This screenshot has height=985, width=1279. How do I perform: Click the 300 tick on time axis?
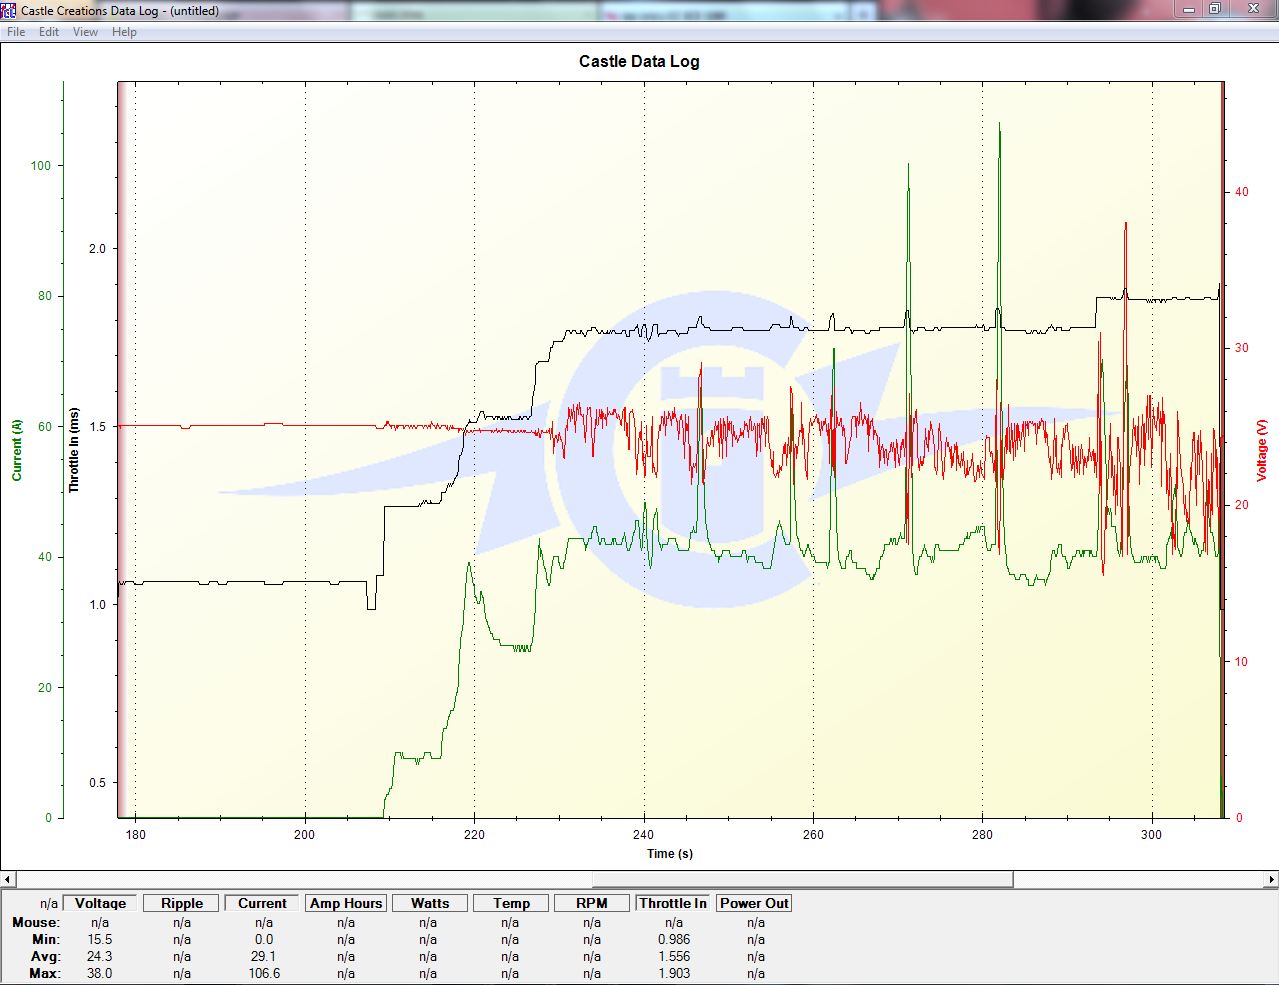1152,835
